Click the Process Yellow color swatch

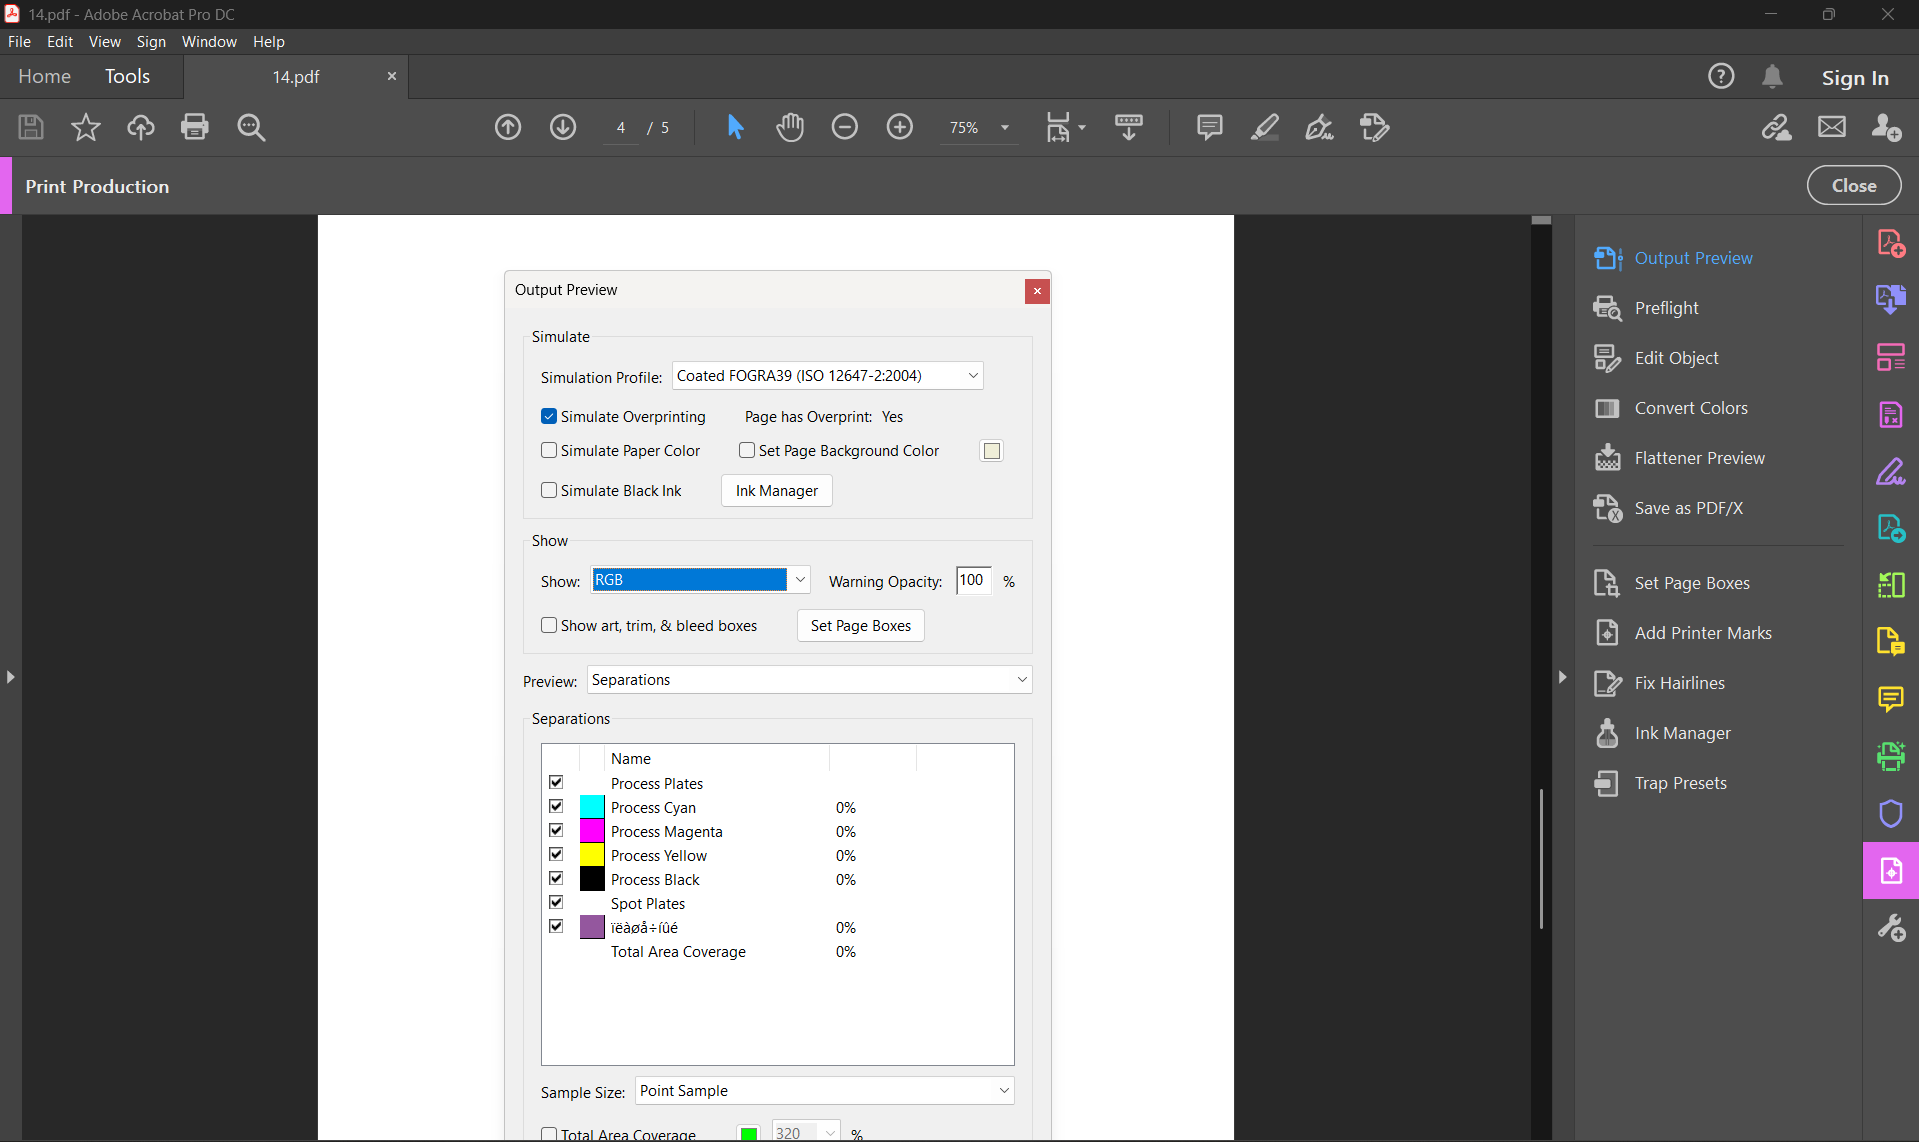pos(592,855)
